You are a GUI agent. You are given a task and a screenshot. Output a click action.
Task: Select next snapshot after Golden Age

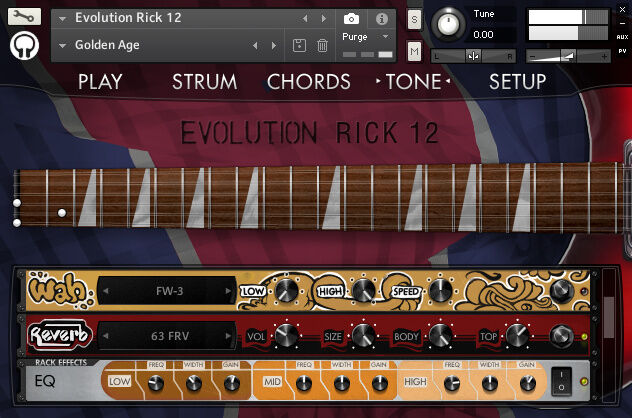point(274,46)
